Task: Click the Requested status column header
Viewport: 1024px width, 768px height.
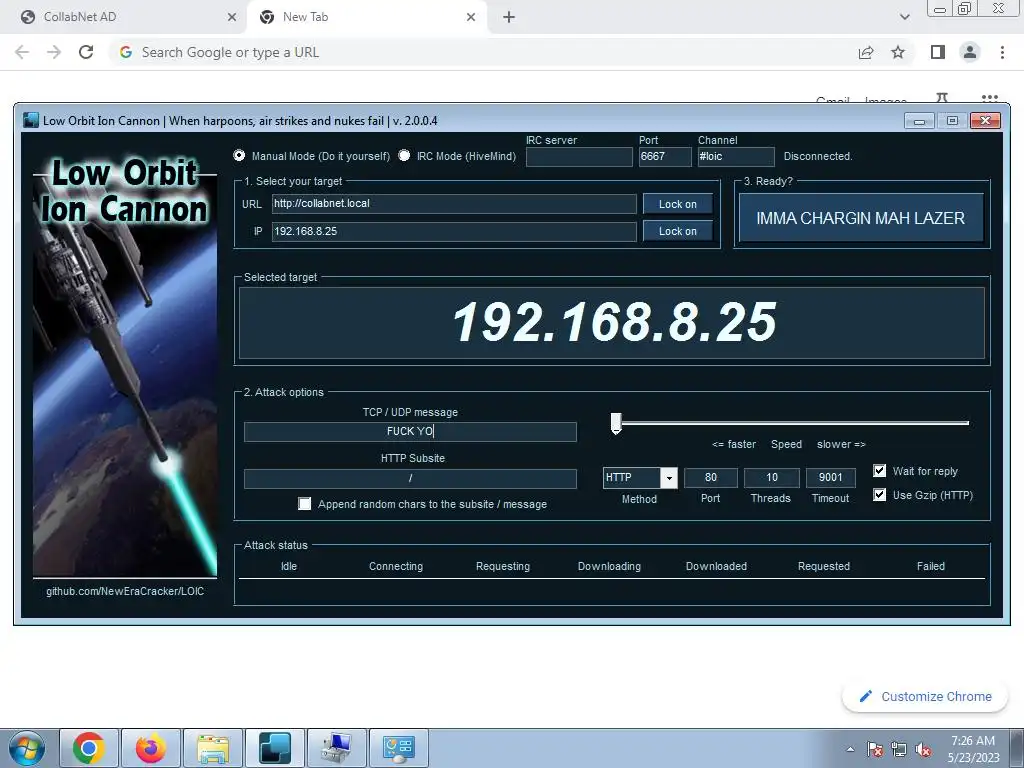Action: coord(824,566)
